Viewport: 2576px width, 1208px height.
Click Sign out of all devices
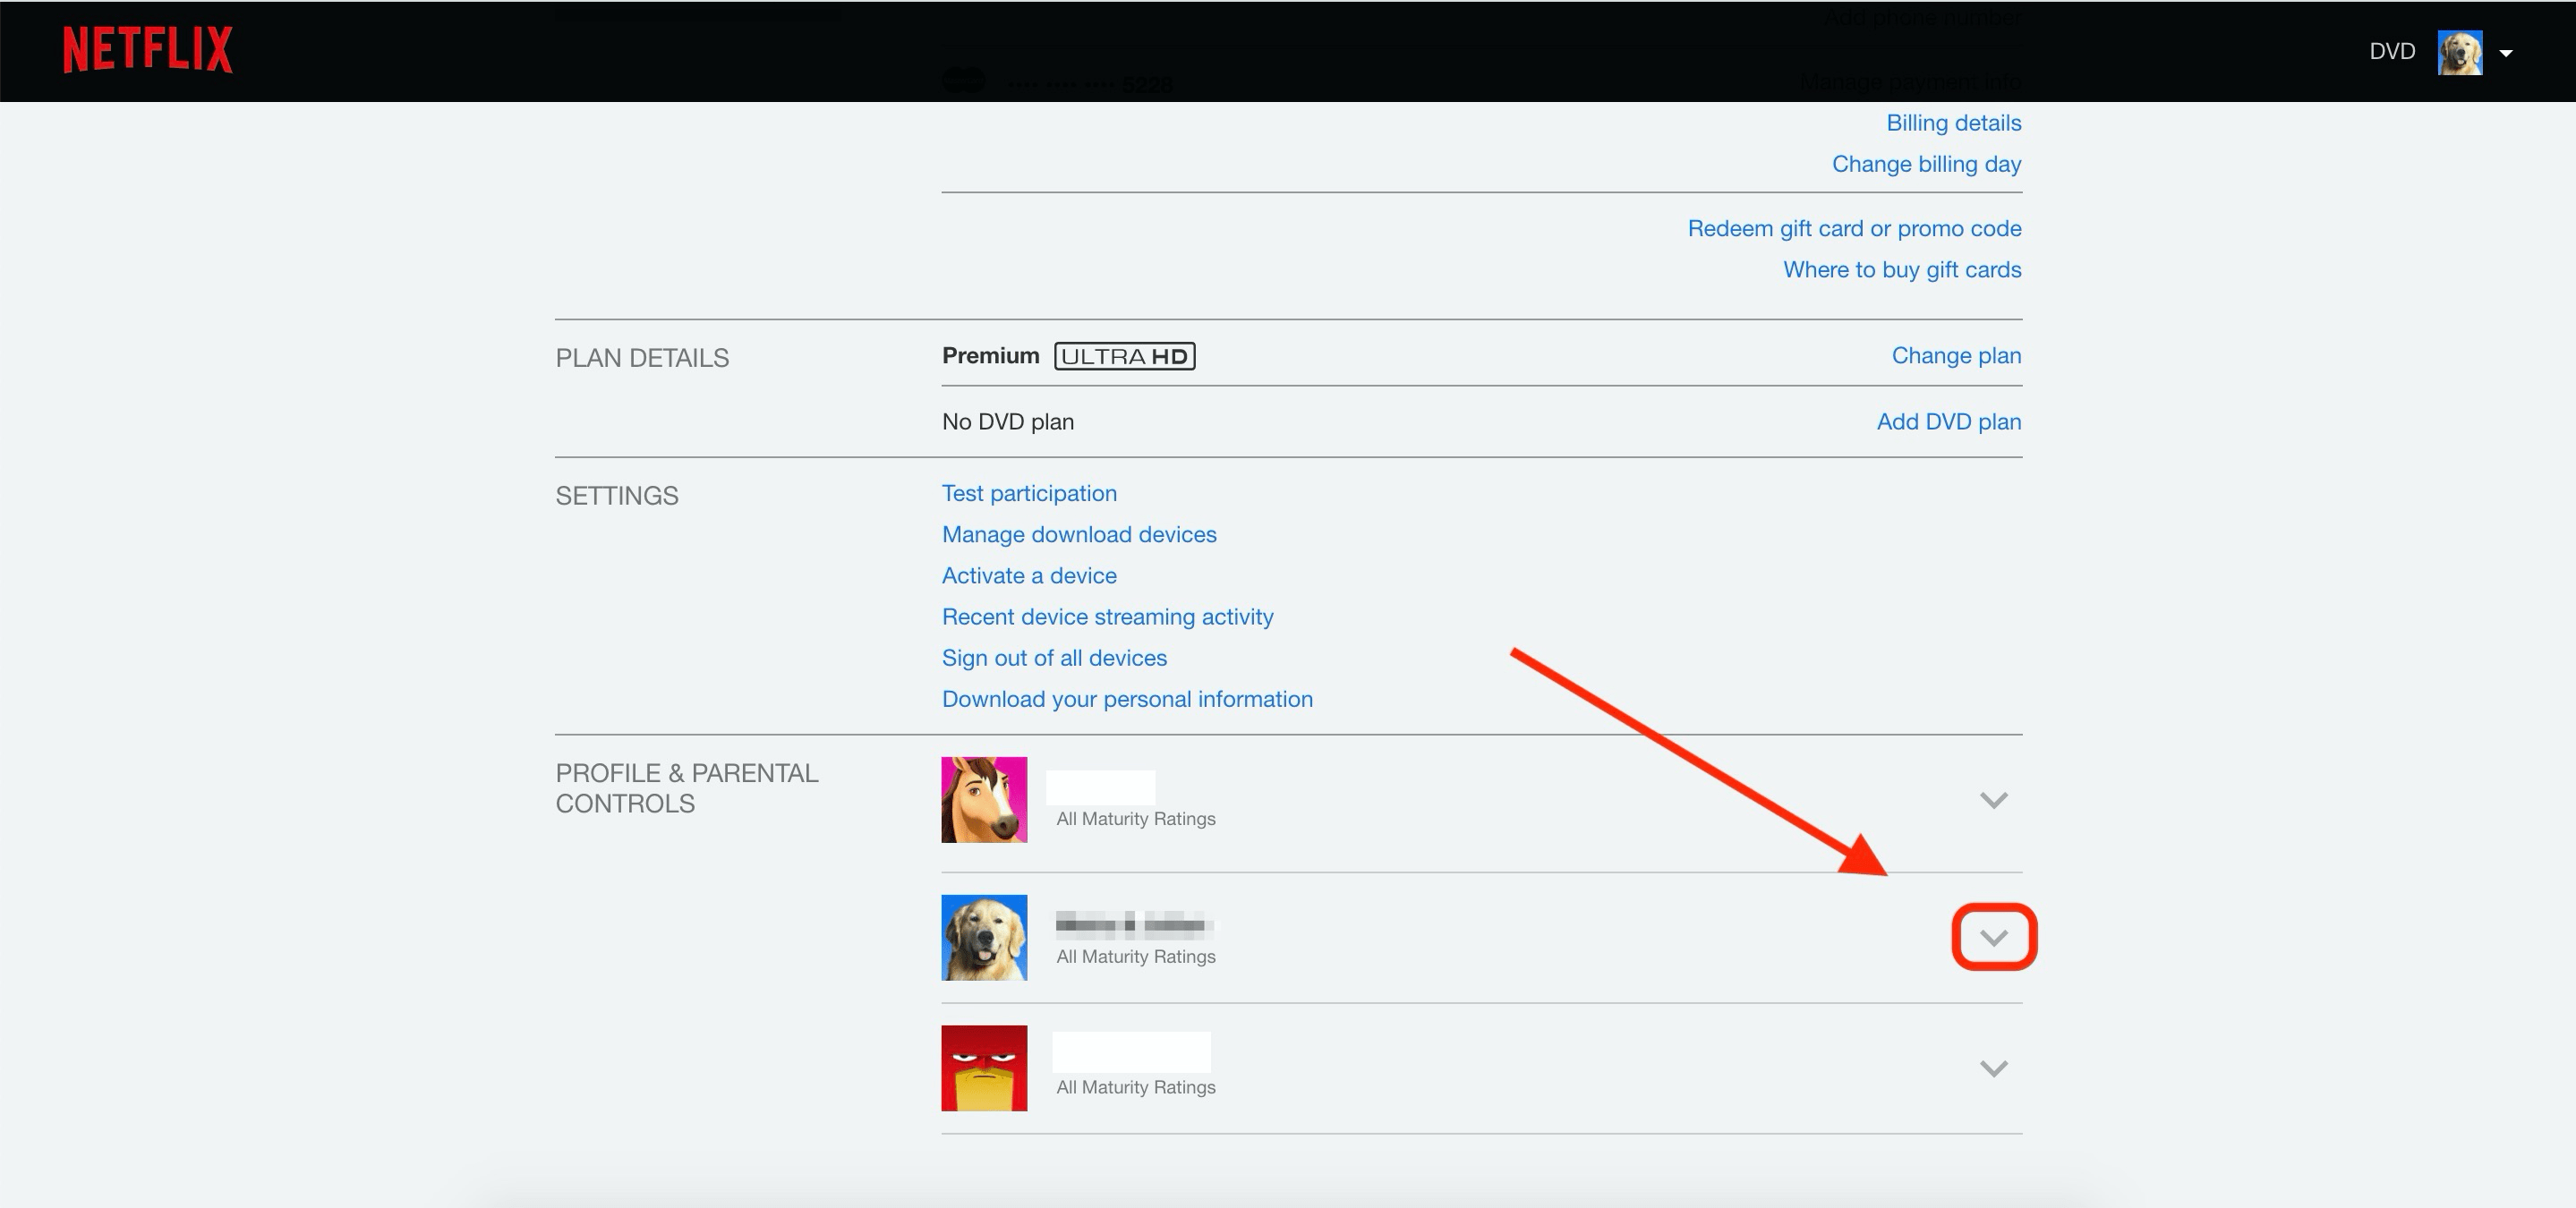pyautogui.click(x=1054, y=658)
